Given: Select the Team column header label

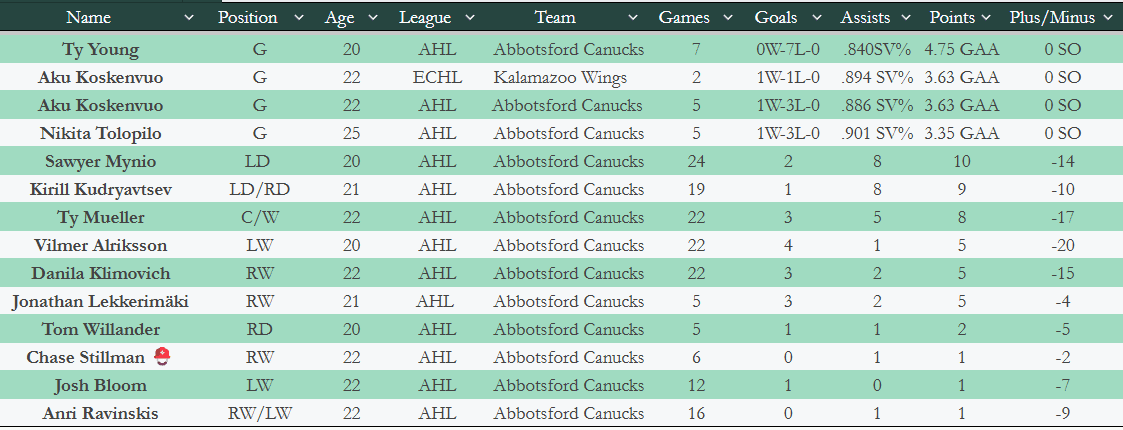Looking at the screenshot, I should coord(555,18).
